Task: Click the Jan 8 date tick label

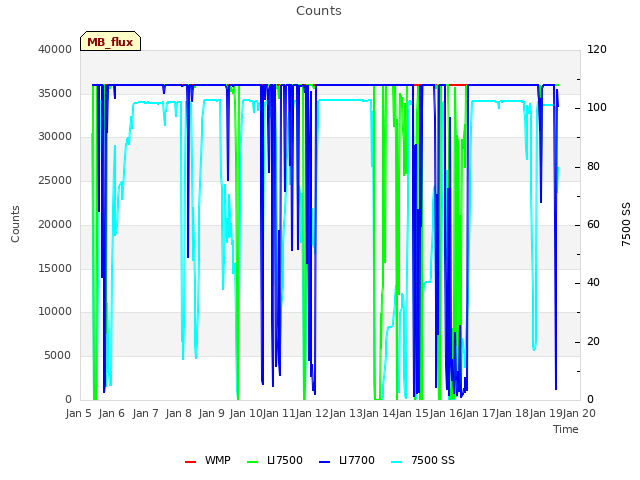Action: 178,413
